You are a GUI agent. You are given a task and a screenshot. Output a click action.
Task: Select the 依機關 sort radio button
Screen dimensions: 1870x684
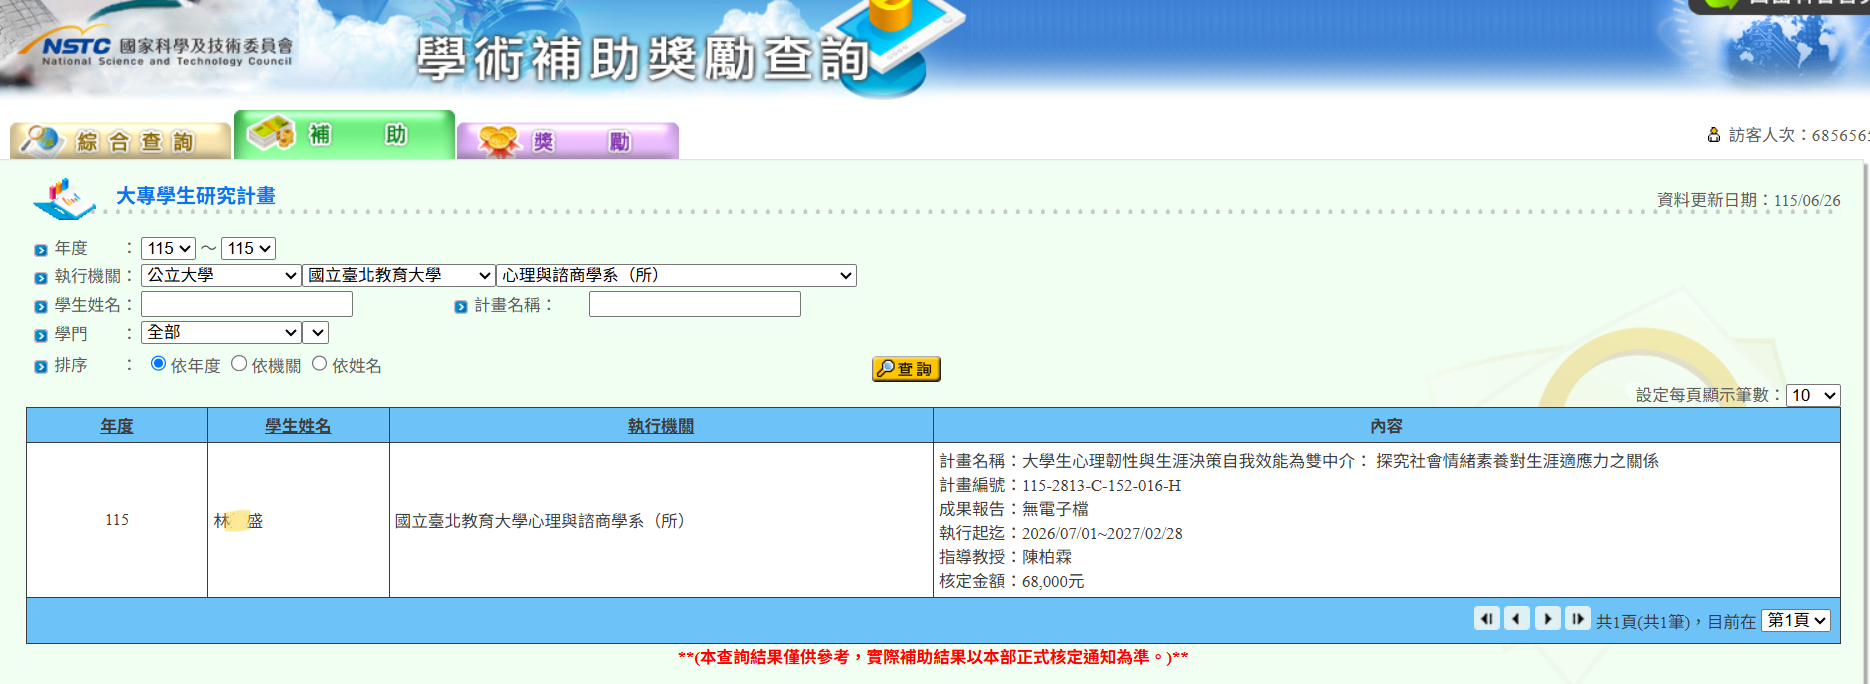tap(239, 364)
